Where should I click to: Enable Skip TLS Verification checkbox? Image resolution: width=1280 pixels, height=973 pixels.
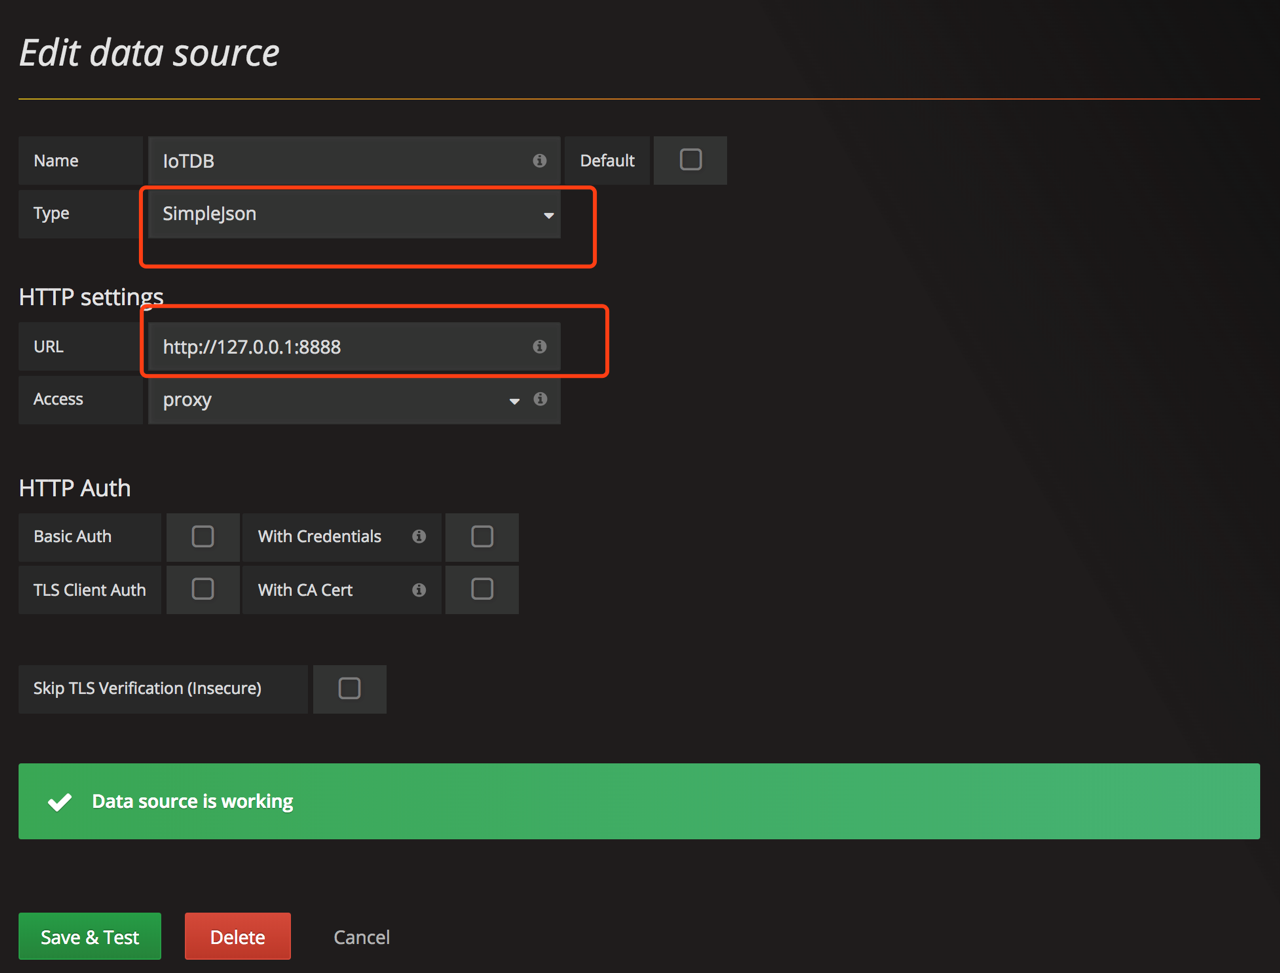pos(349,689)
